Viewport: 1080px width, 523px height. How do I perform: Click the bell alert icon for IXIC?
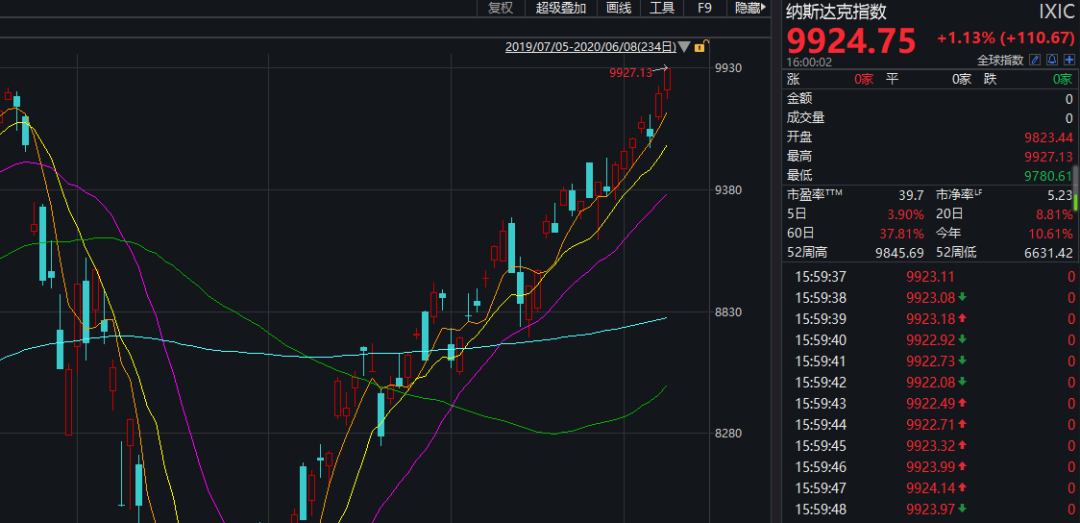coord(1053,60)
